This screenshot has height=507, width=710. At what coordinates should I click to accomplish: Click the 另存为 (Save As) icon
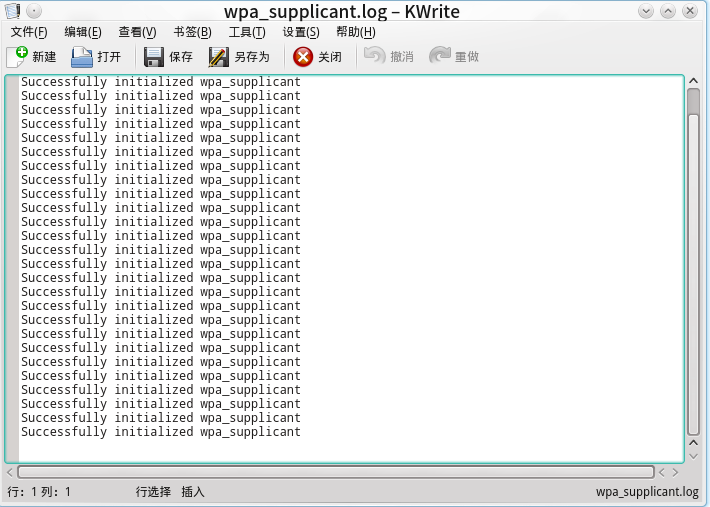[219, 57]
